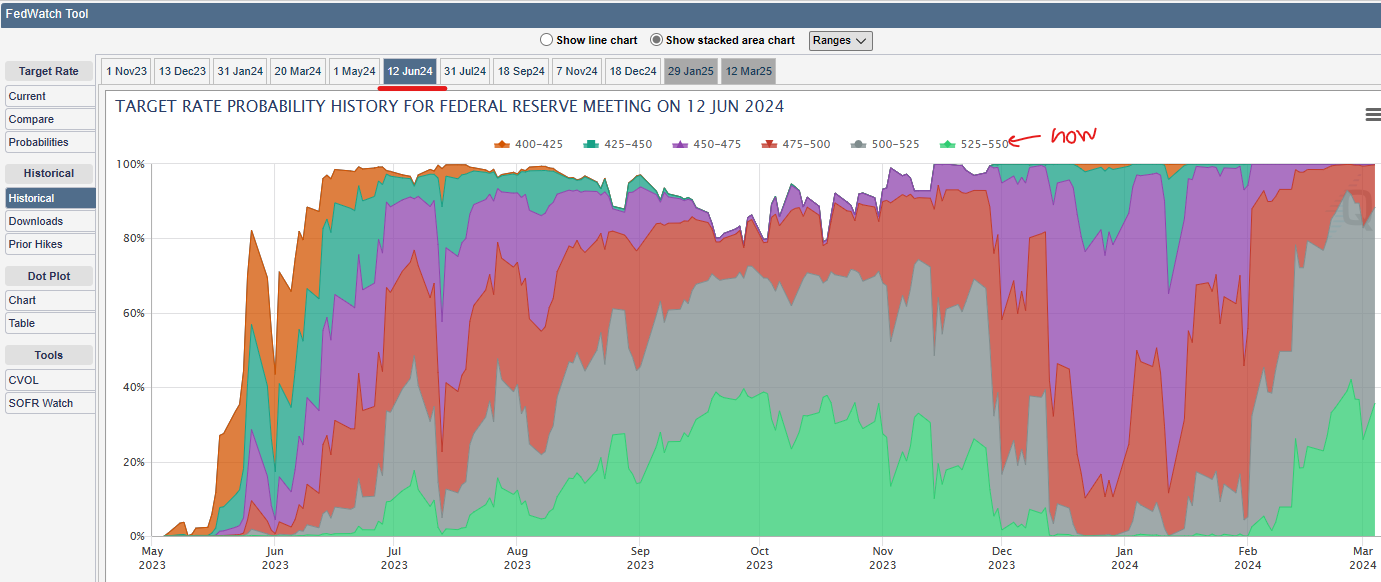Go to the Downloads section
The image size is (1381, 582).
50,221
